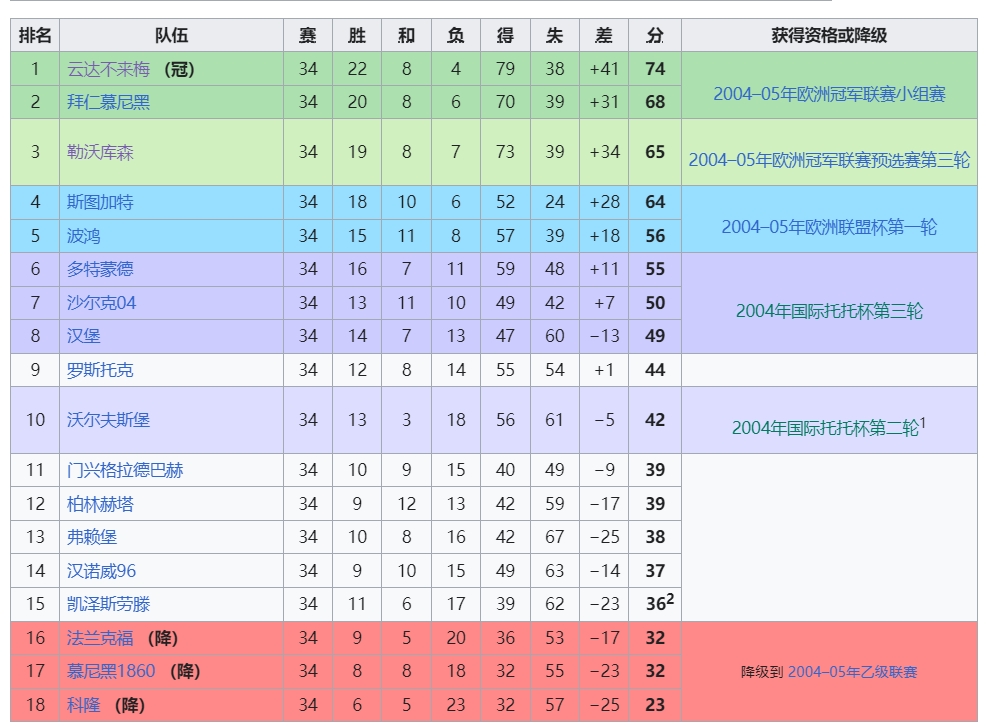The image size is (986, 726).
Task: Open the 云达不来梅 team link
Action: pyautogui.click(x=108, y=69)
